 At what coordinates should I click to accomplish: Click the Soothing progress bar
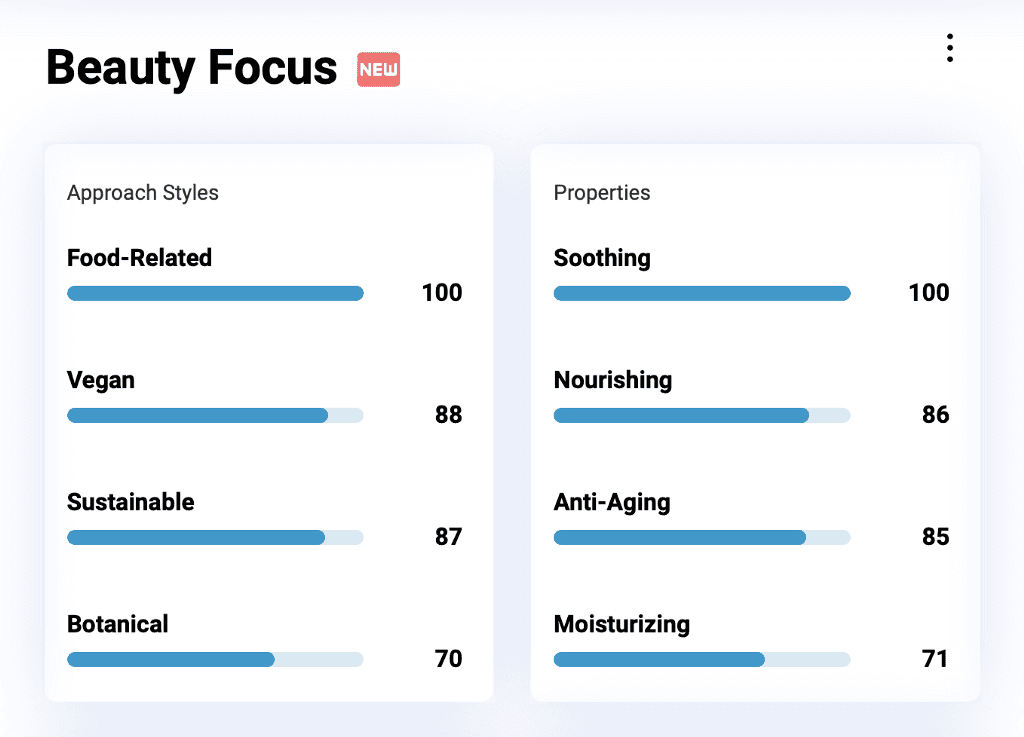(701, 293)
